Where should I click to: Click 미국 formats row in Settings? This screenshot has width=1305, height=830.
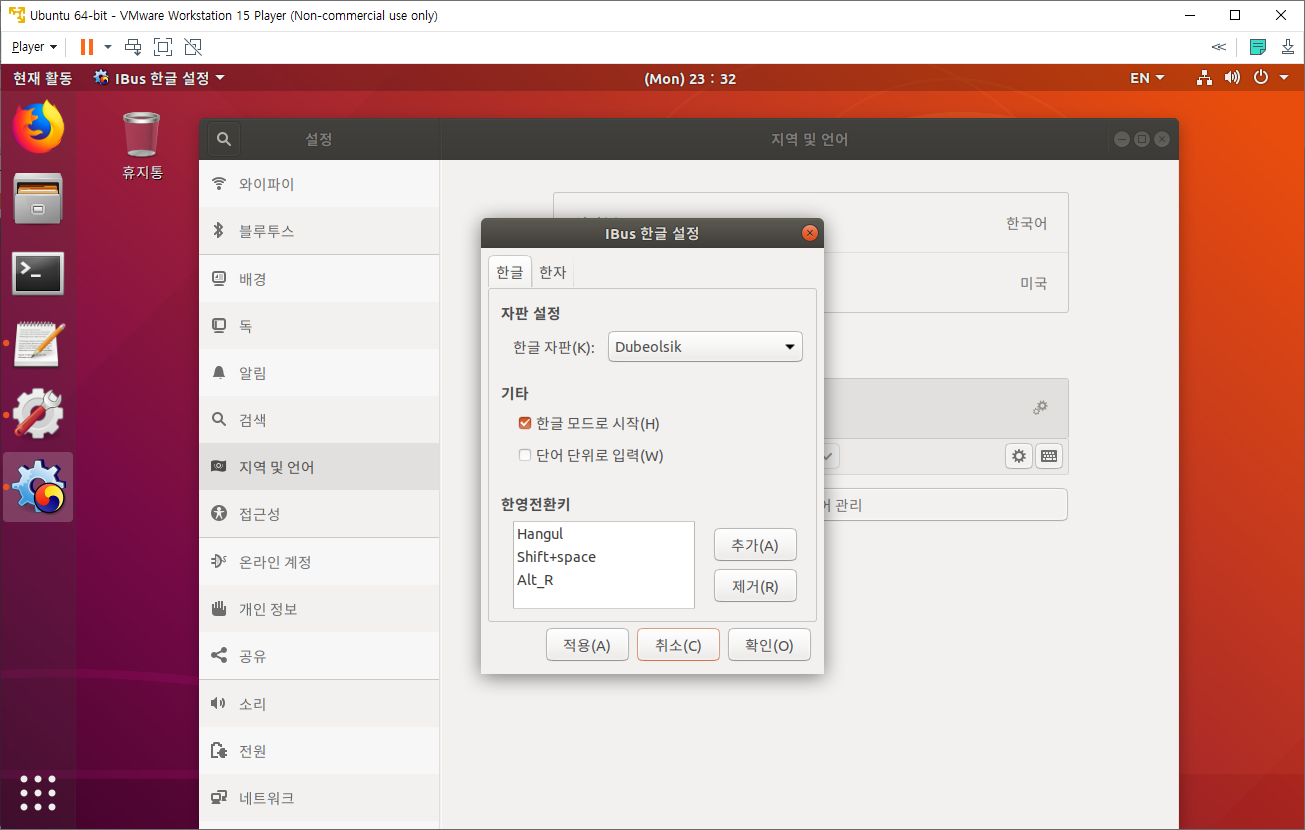(811, 283)
